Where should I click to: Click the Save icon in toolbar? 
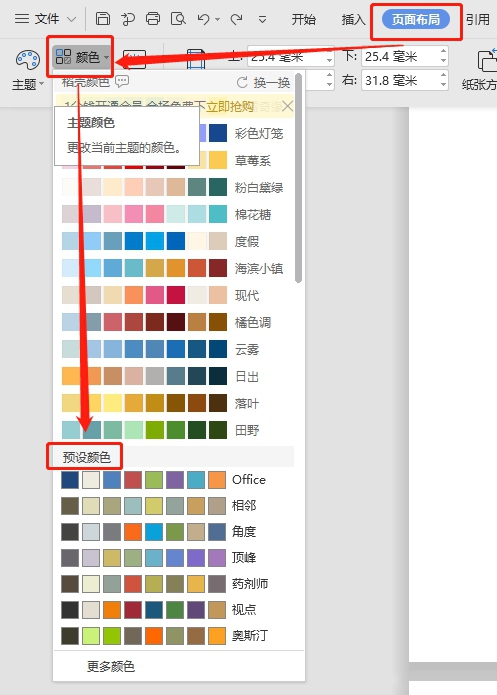click(103, 19)
